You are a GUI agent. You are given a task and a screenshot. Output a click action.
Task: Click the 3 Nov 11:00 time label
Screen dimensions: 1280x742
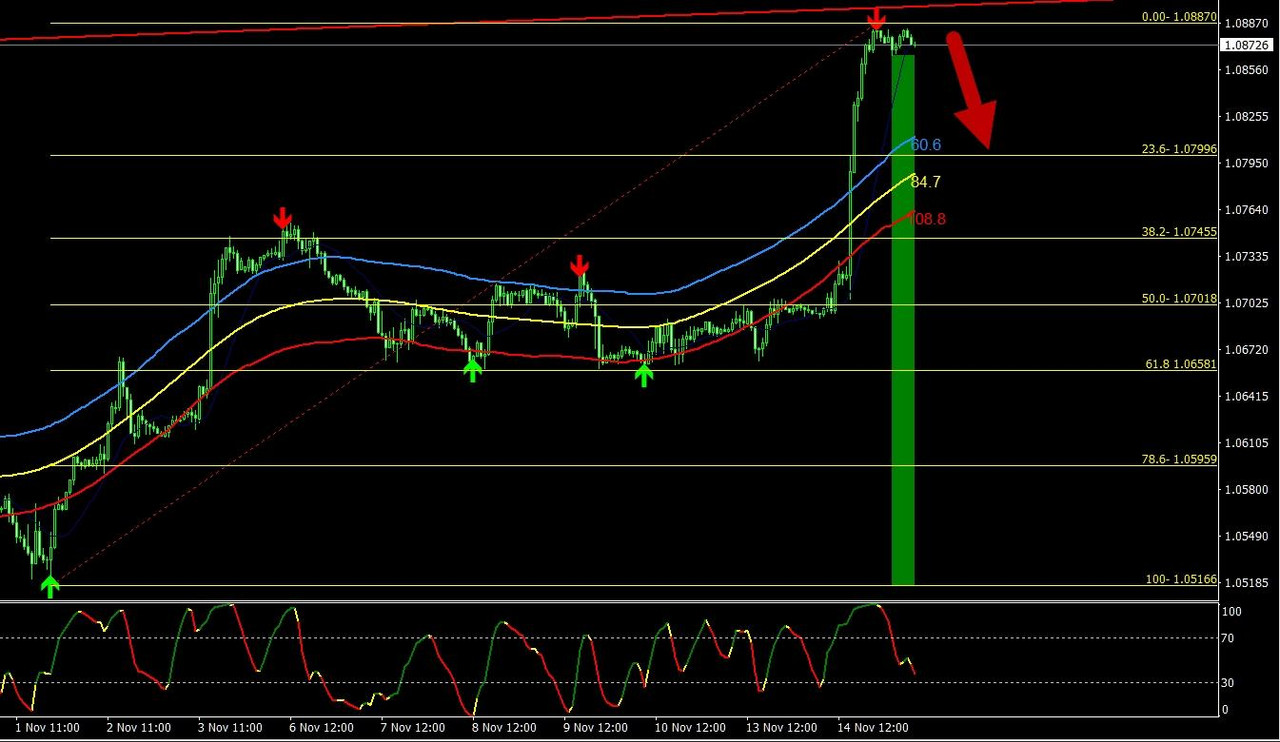tap(230, 727)
